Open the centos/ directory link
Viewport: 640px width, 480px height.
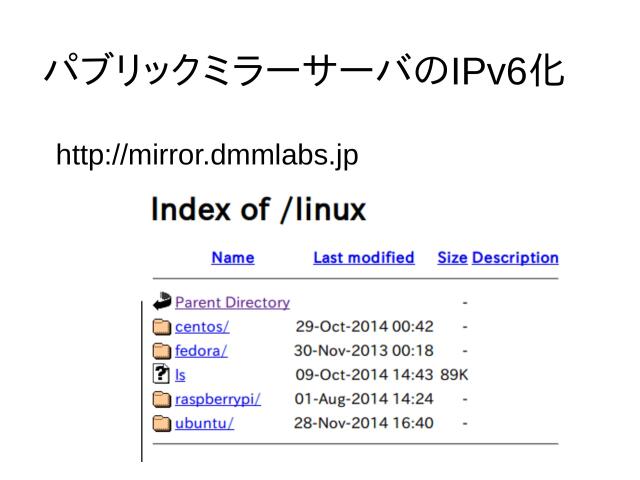click(x=202, y=326)
